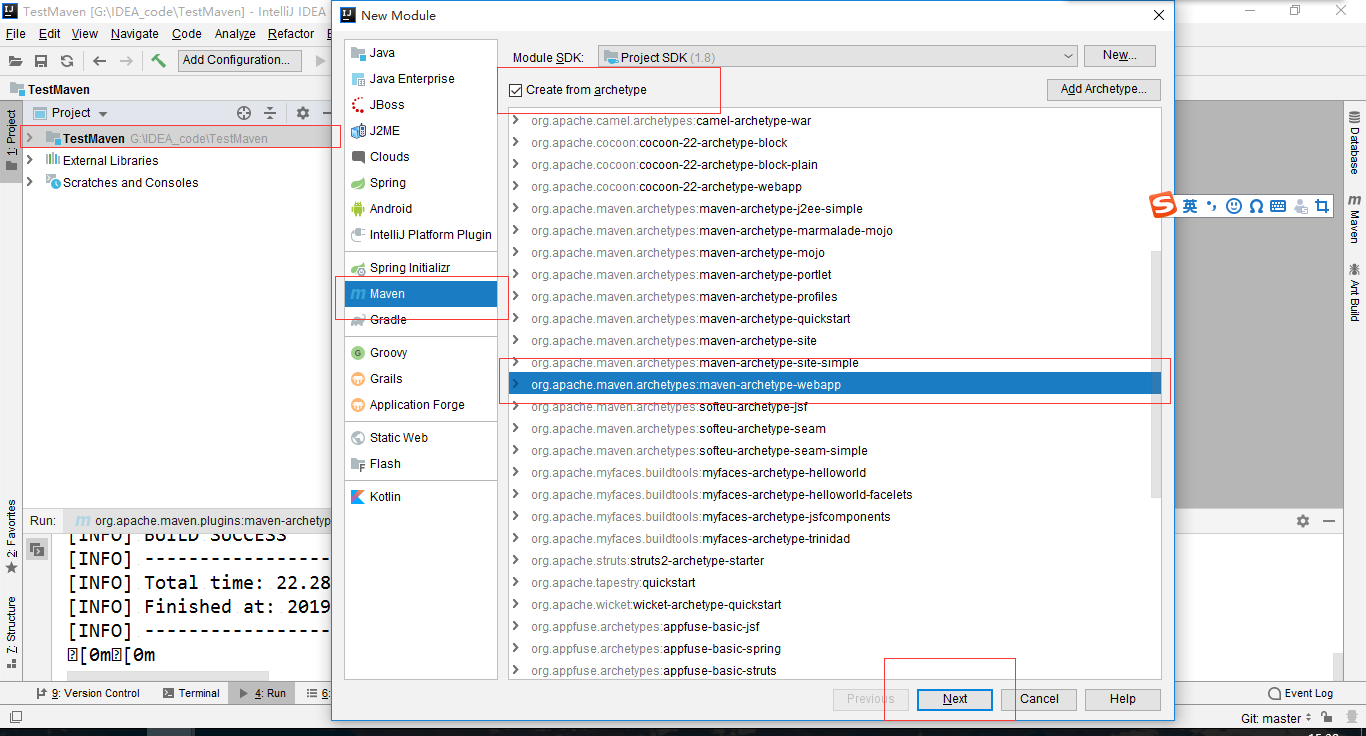Screen dimensions: 1366x736
Task: Click the soft keyboard icon in Sogou bar
Action: tap(1278, 206)
